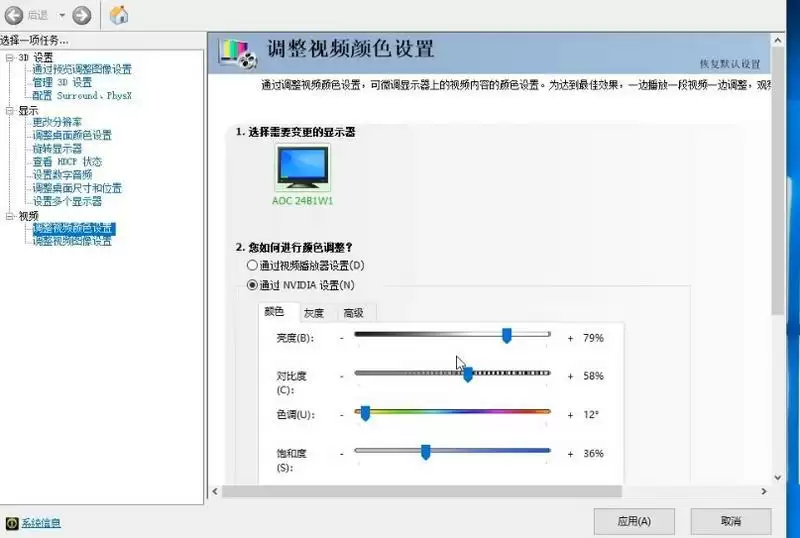The image size is (800, 538).
Task: Open 通过预览调整图像设置
Action: pyautogui.click(x=82, y=69)
